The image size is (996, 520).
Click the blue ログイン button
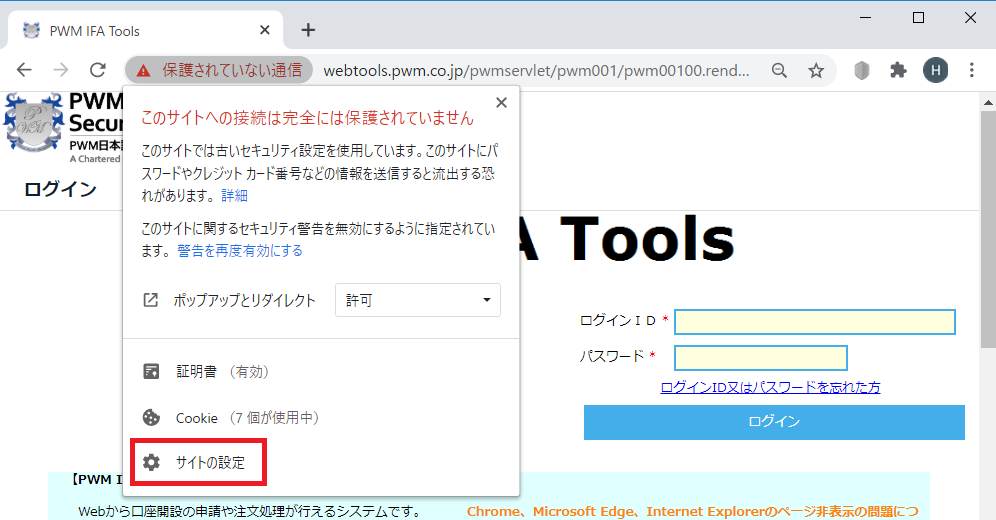pos(774,422)
